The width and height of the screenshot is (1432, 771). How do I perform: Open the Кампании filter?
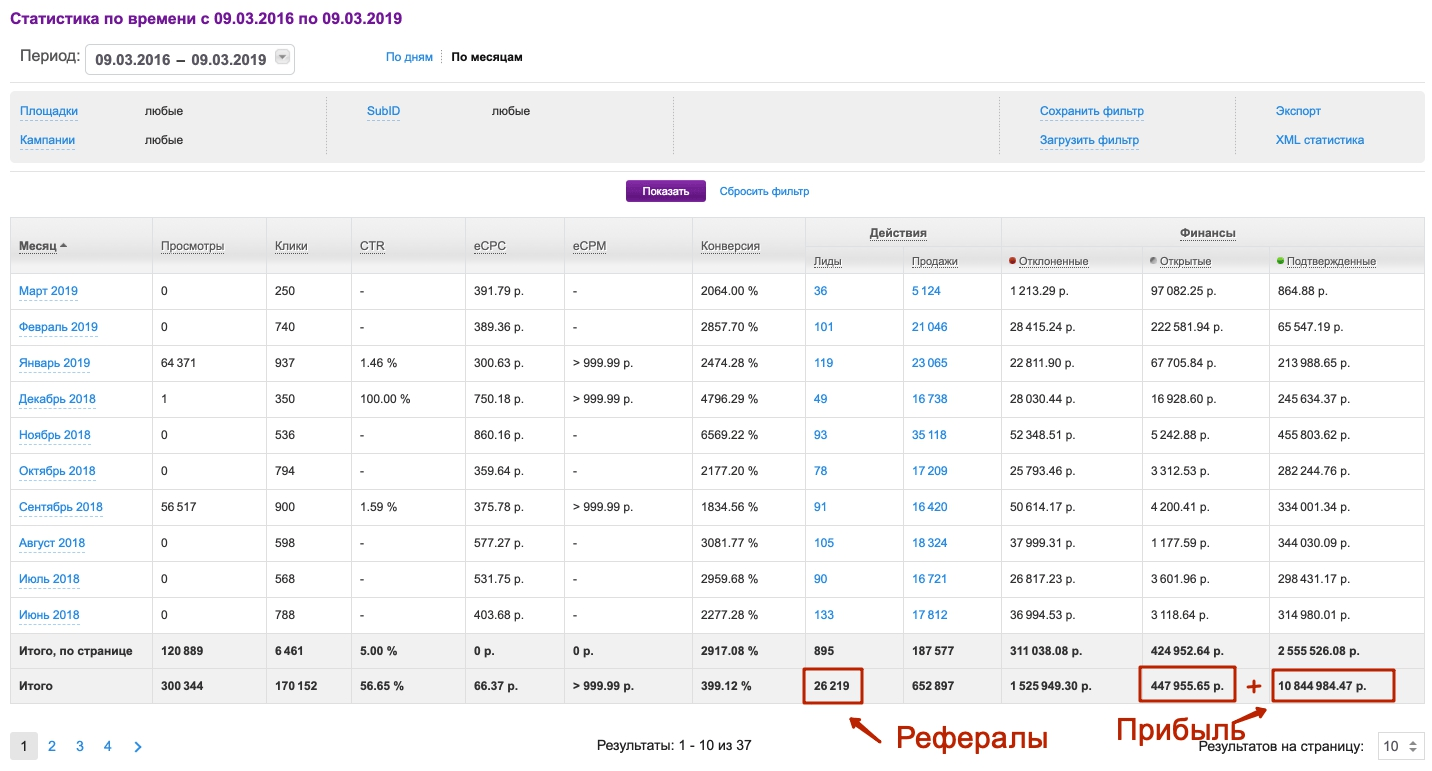47,140
